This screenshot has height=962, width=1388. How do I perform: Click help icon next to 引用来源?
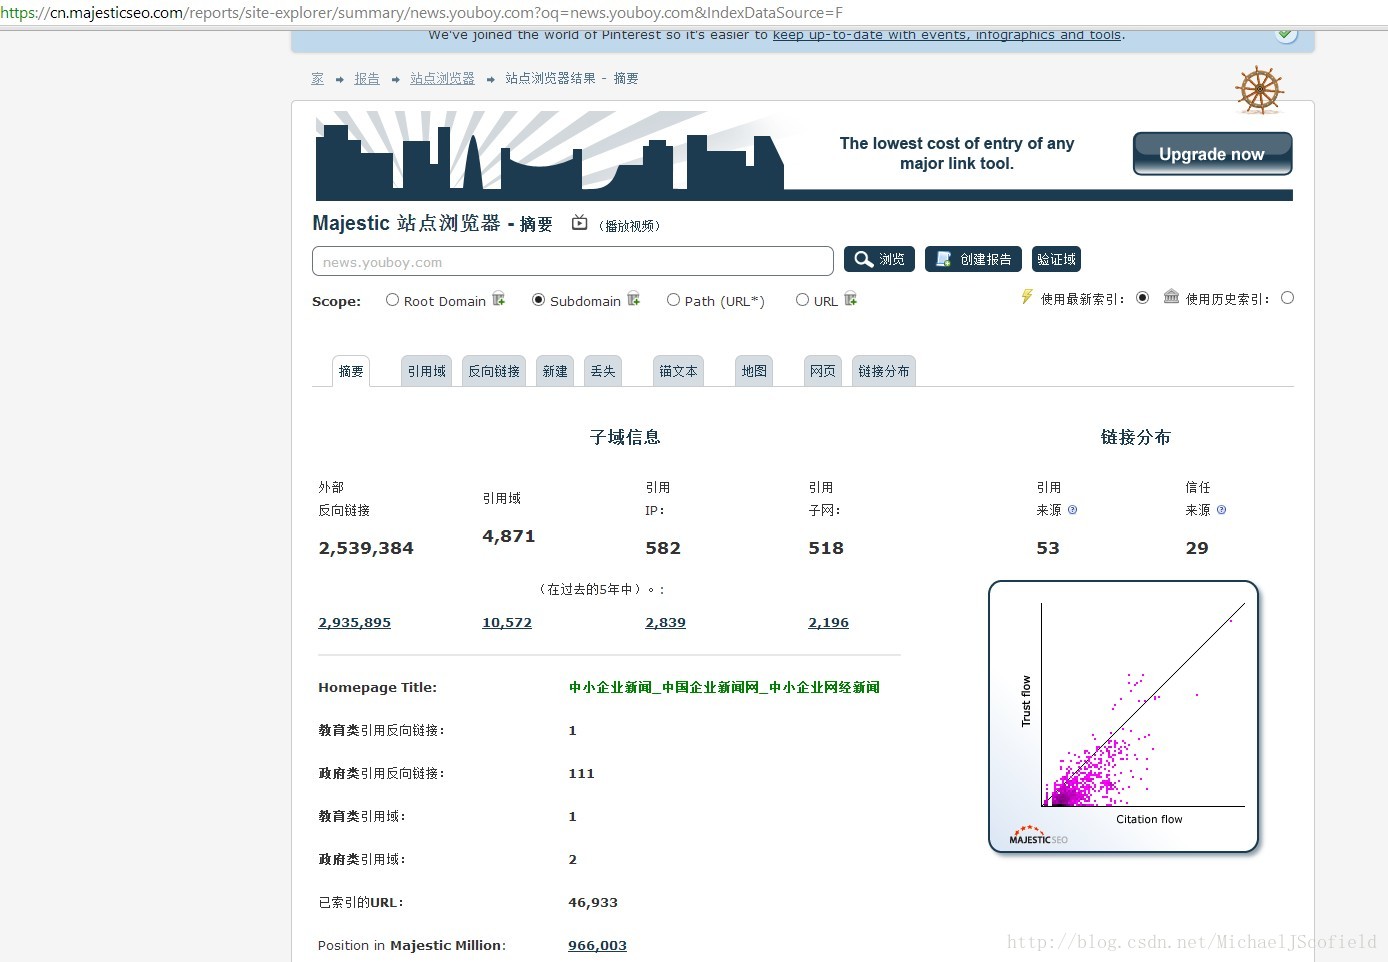(x=1072, y=510)
